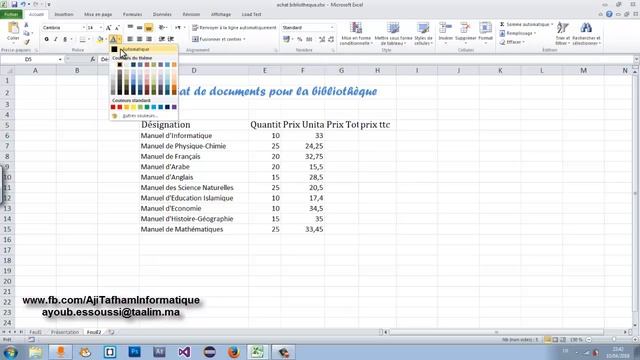Click the thousands separator (000) icon
This screenshot has height=360, width=640.
click(x=309, y=39)
